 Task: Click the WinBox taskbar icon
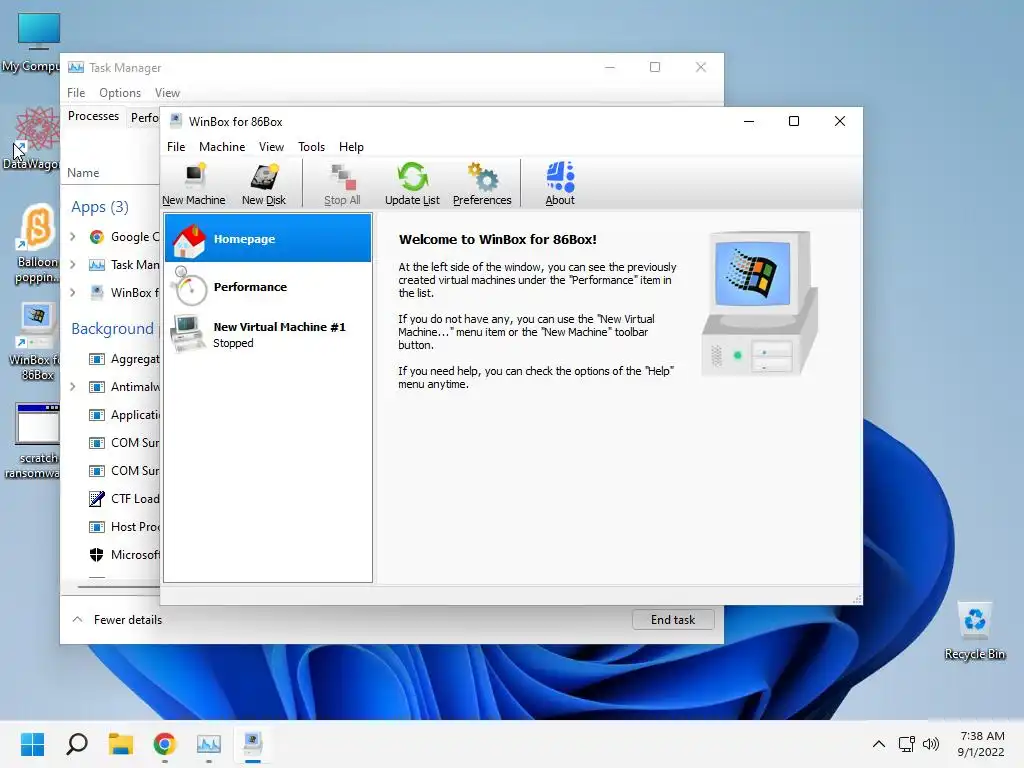click(253, 744)
